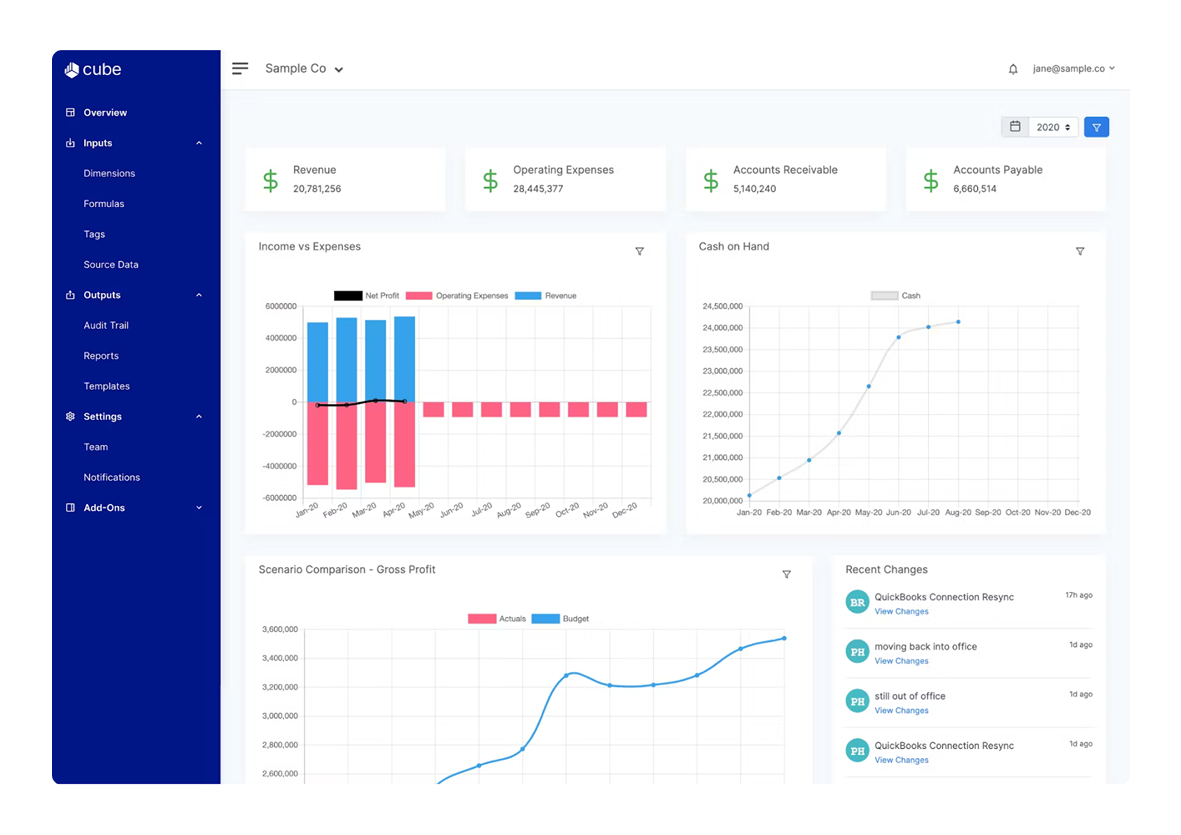Click the Cash on Hand chart filter icon

(1080, 251)
